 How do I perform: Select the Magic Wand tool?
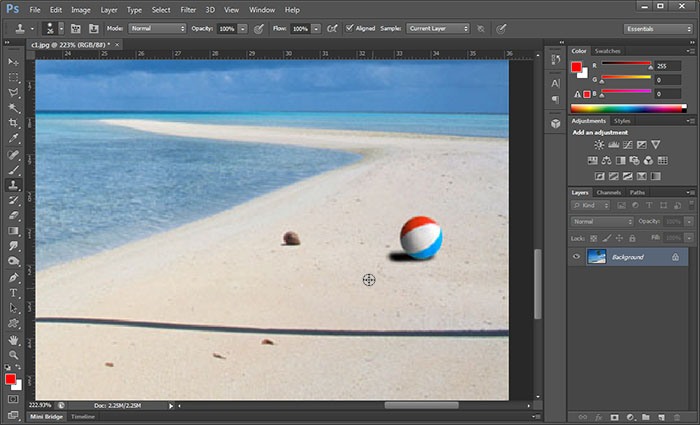13,108
